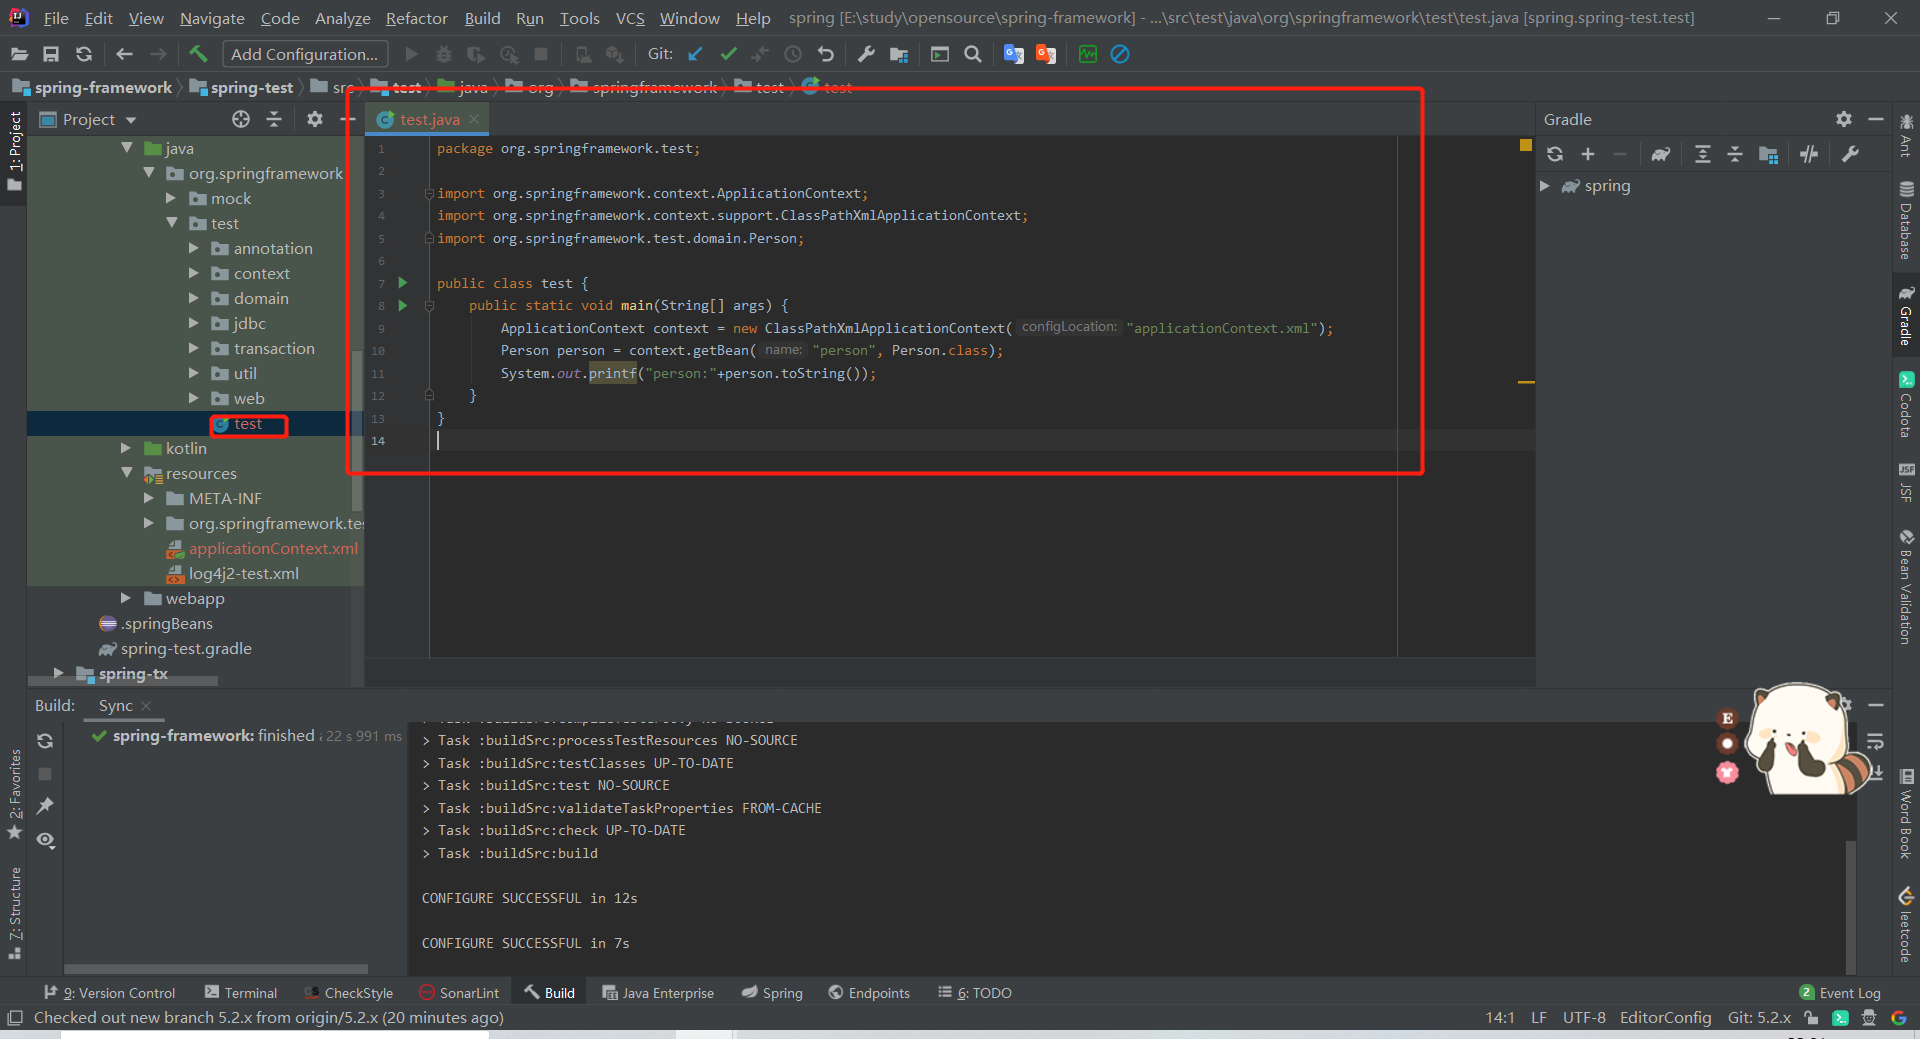Click Git commit green checkmark icon
Viewport: 1920px width, 1039px height.
click(728, 54)
